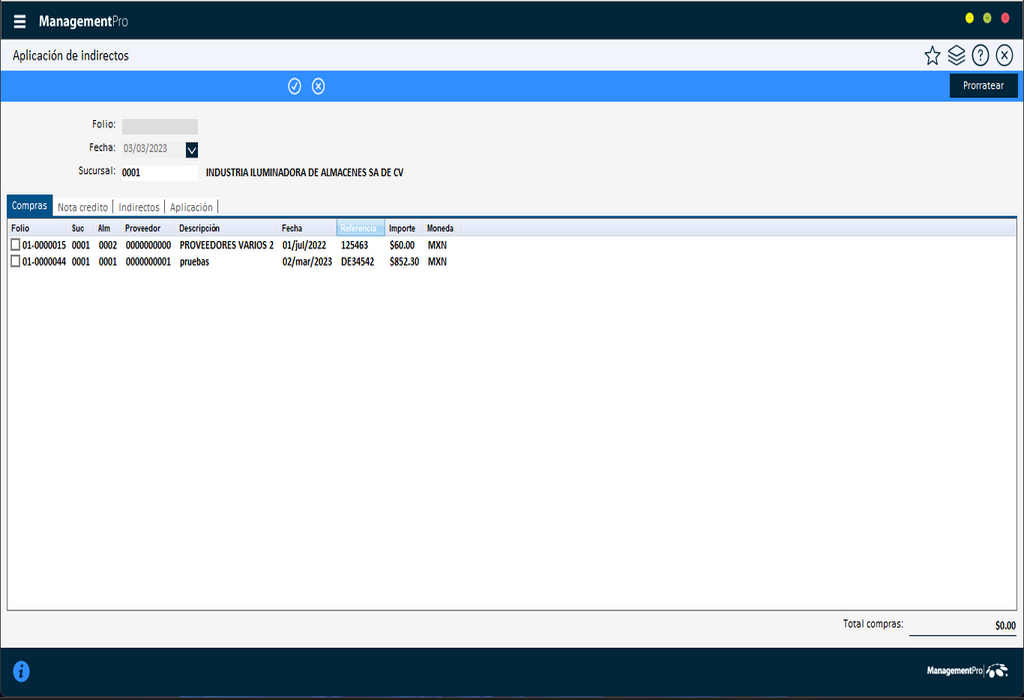Click the Folio input field
This screenshot has height=700, width=1024.
[x=159, y=126]
